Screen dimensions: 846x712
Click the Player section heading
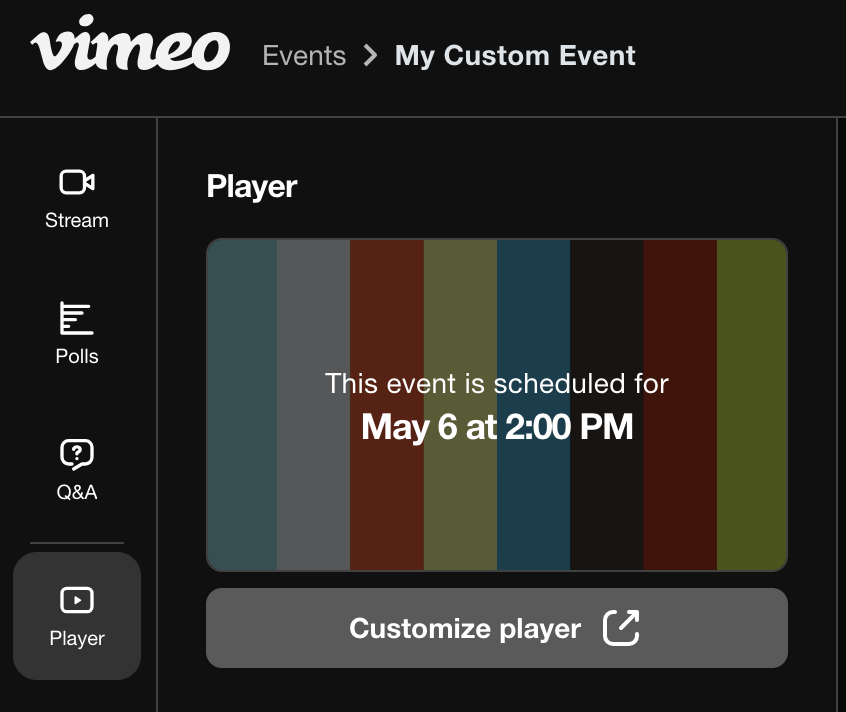point(252,187)
